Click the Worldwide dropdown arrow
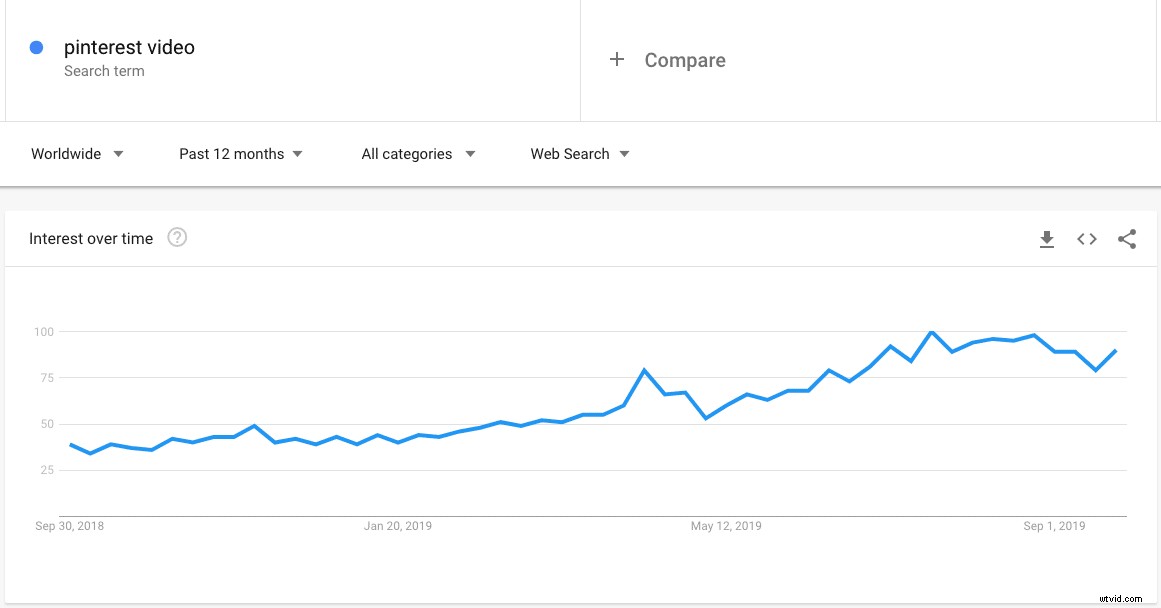The width and height of the screenshot is (1161, 608). 118,154
